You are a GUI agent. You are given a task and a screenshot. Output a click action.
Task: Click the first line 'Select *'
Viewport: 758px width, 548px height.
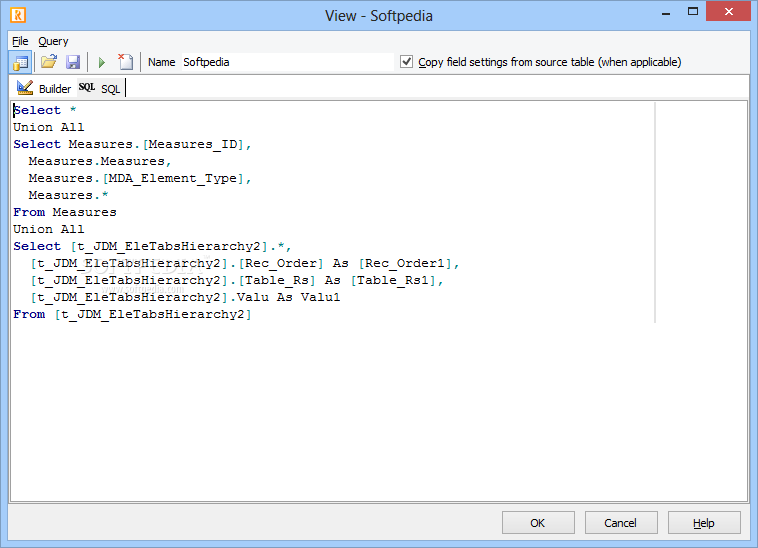click(x=44, y=110)
